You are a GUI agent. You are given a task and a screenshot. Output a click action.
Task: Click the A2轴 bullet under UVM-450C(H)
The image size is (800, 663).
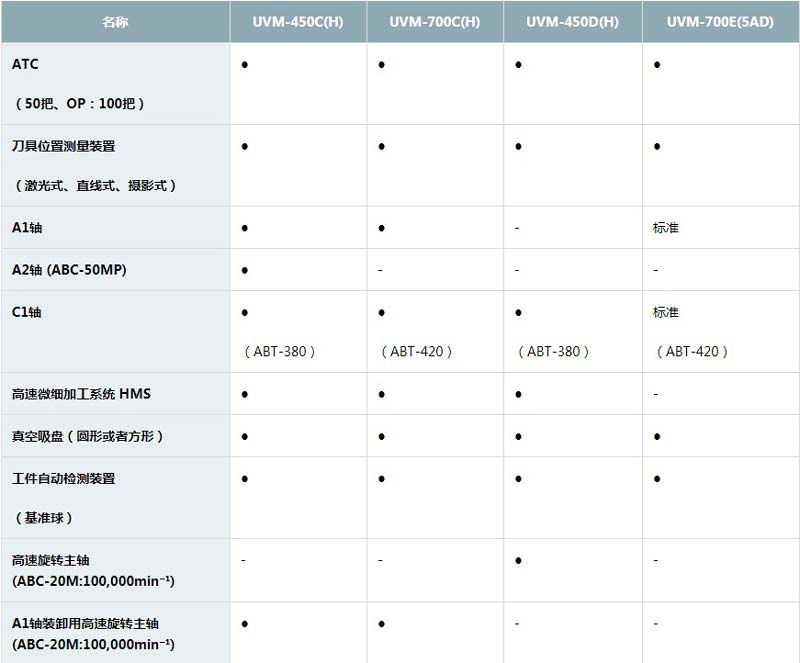(x=245, y=270)
